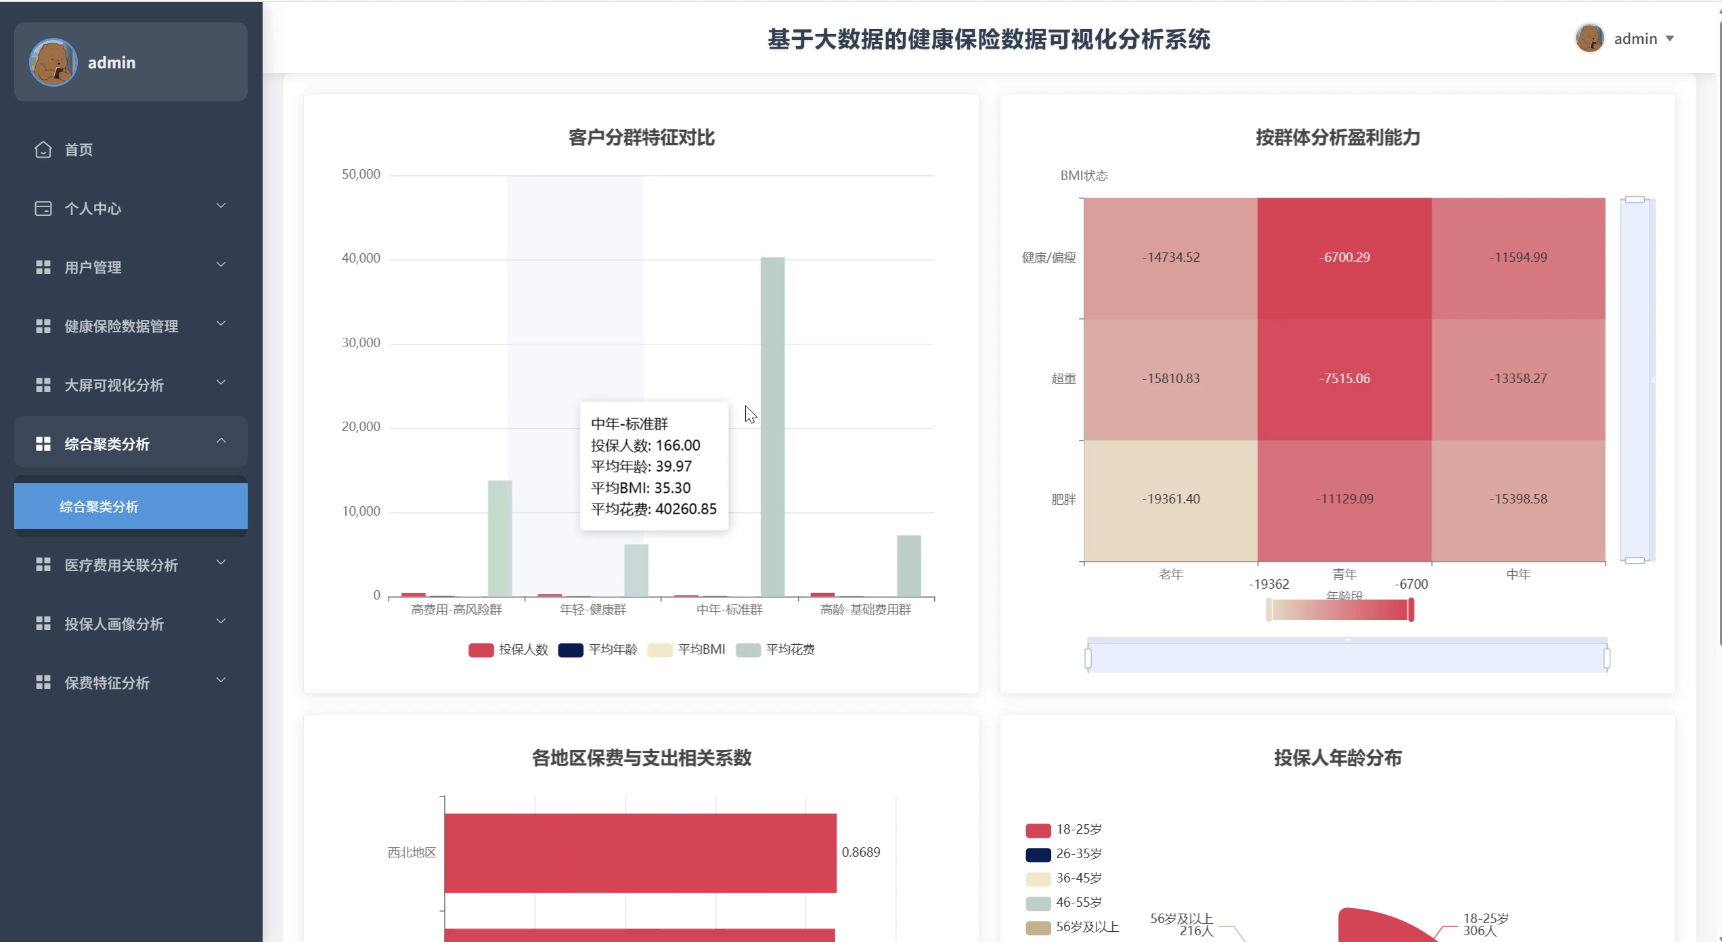Toggle the 18-25岁 pie legend item
Viewport: 1722px width, 942px height.
(1064, 830)
